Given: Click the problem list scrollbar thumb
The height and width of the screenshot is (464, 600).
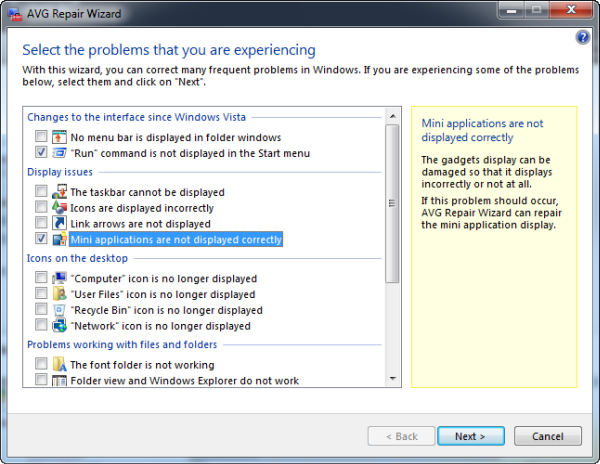Looking at the screenshot, I should click(392, 204).
